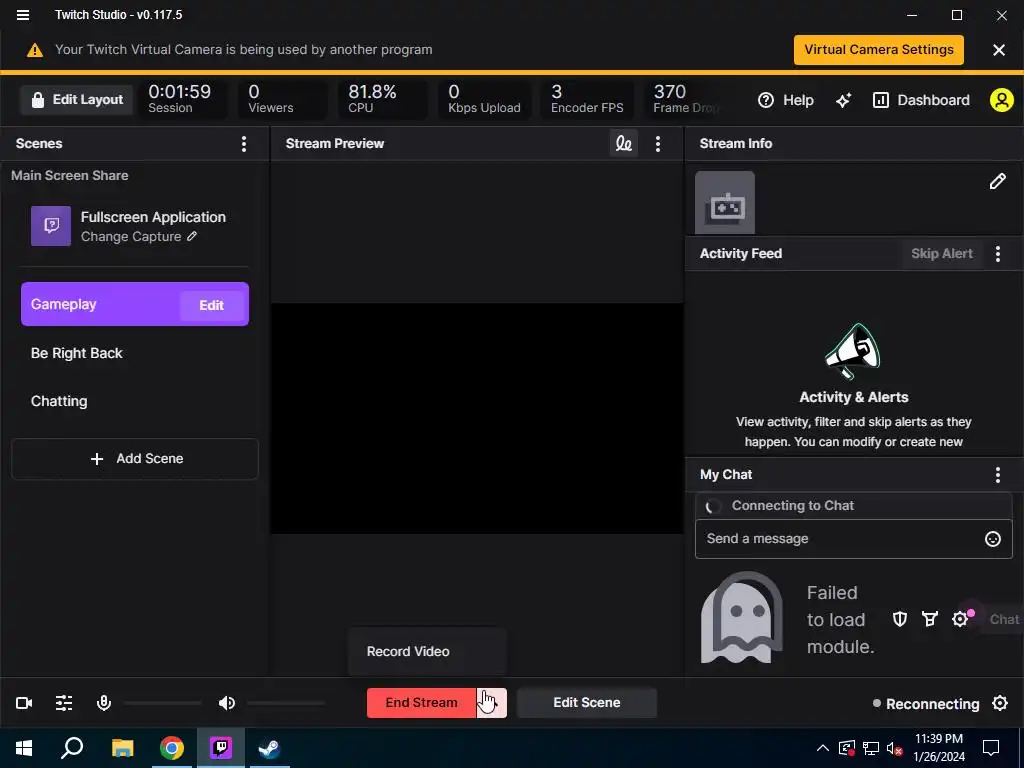Toggle the camera icon in bottom bar
The height and width of the screenshot is (768, 1024).
[24, 703]
